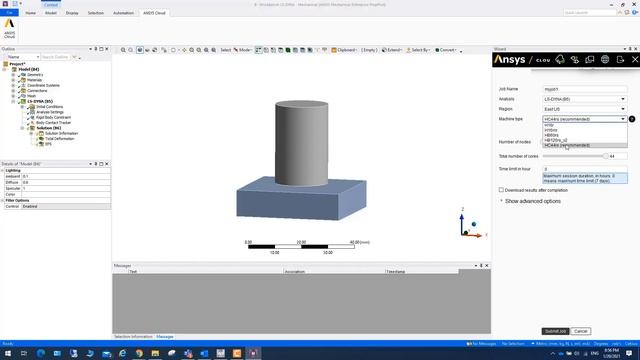Click the cores number field showing 44
Screen dimensions: 640x360
pyautogui.click(x=618, y=156)
